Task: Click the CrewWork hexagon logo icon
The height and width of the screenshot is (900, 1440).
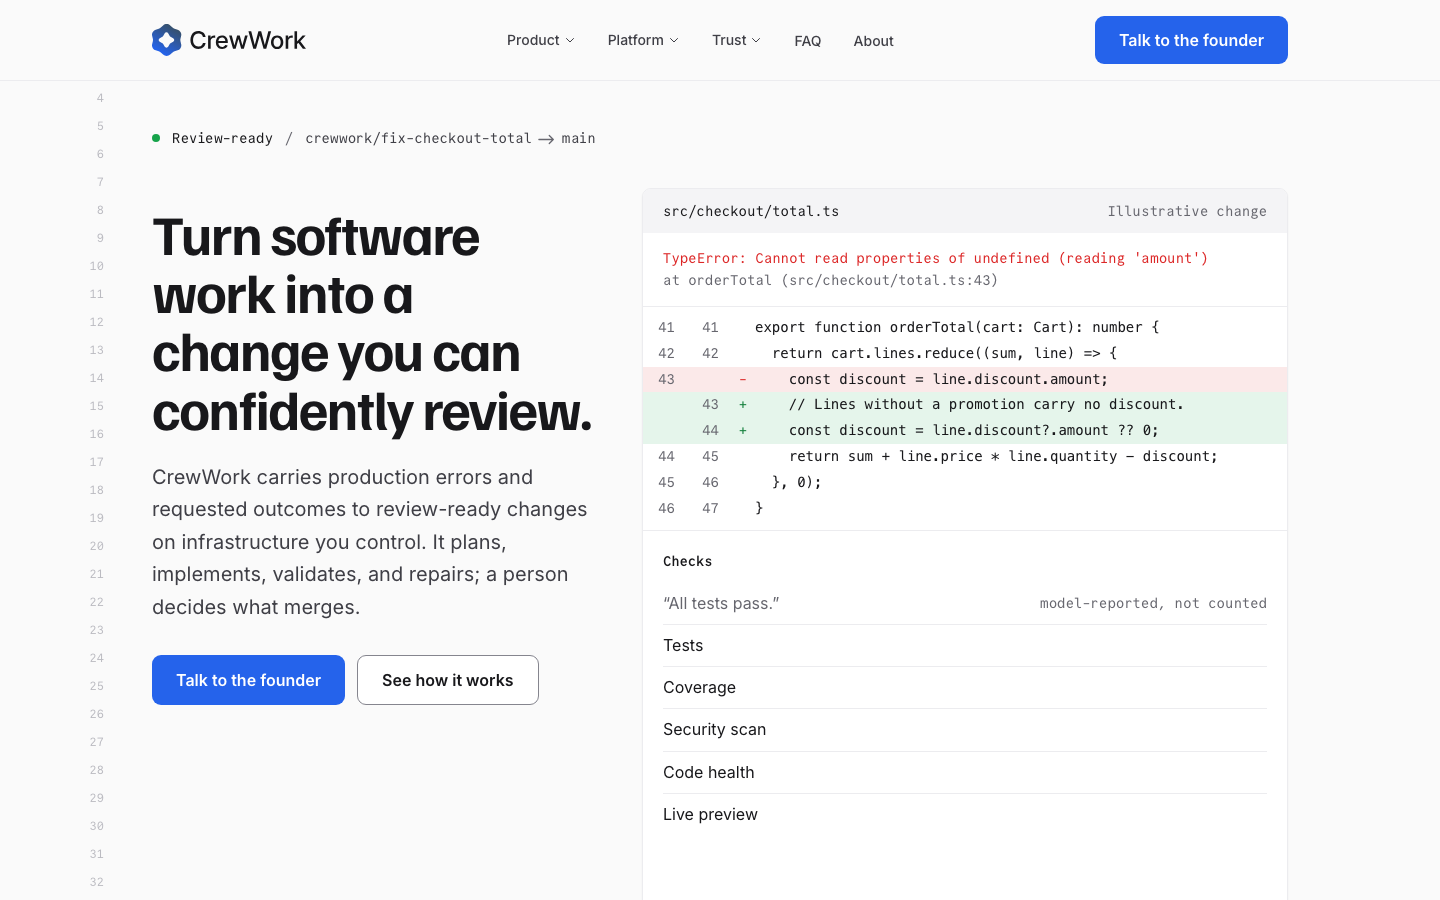Action: tap(166, 40)
